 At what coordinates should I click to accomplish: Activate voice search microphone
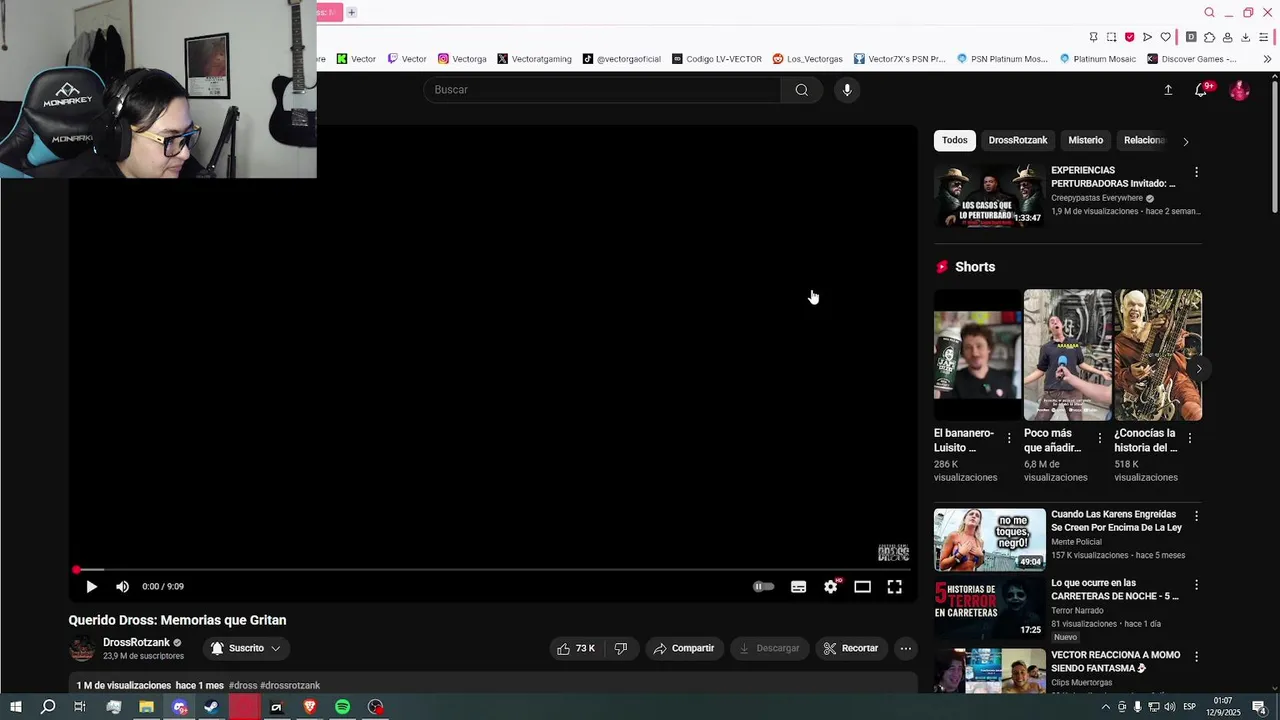point(847,90)
